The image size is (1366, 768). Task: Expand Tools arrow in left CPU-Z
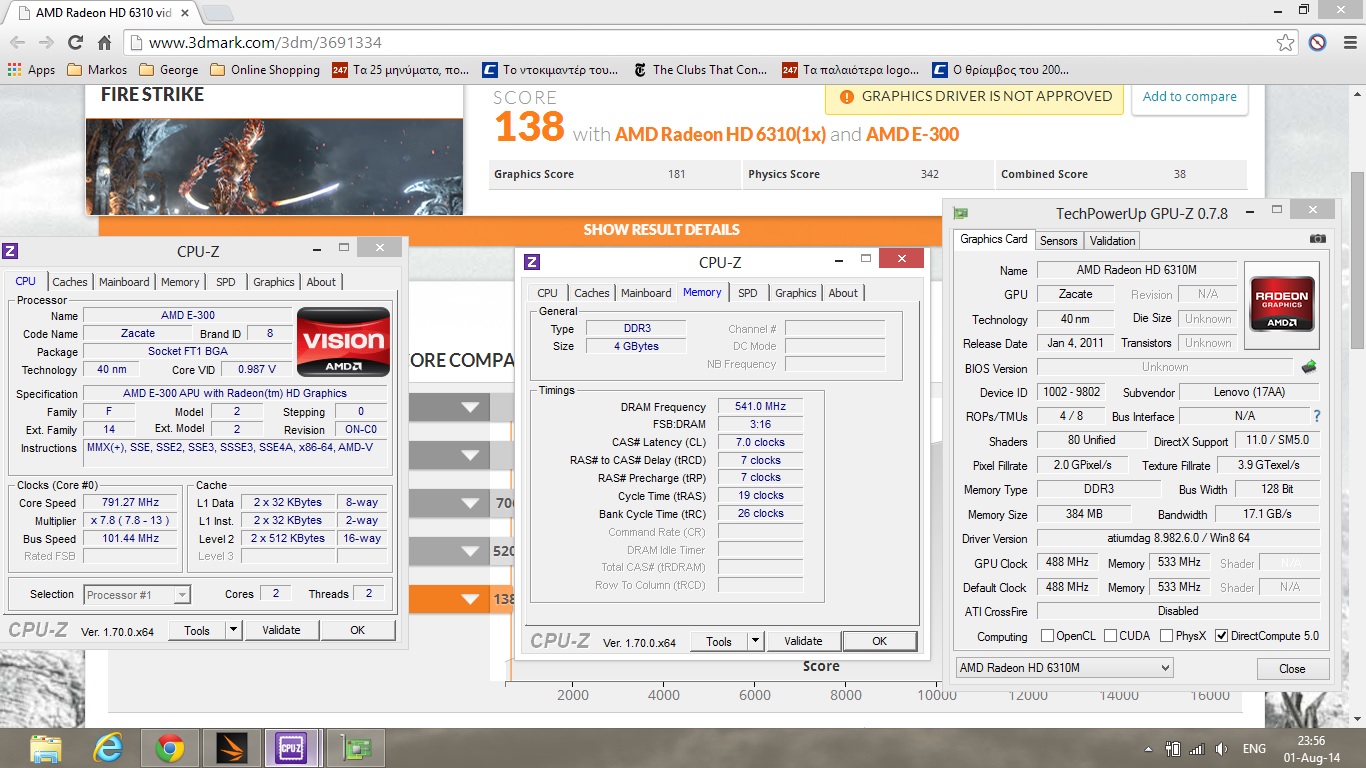(x=233, y=630)
